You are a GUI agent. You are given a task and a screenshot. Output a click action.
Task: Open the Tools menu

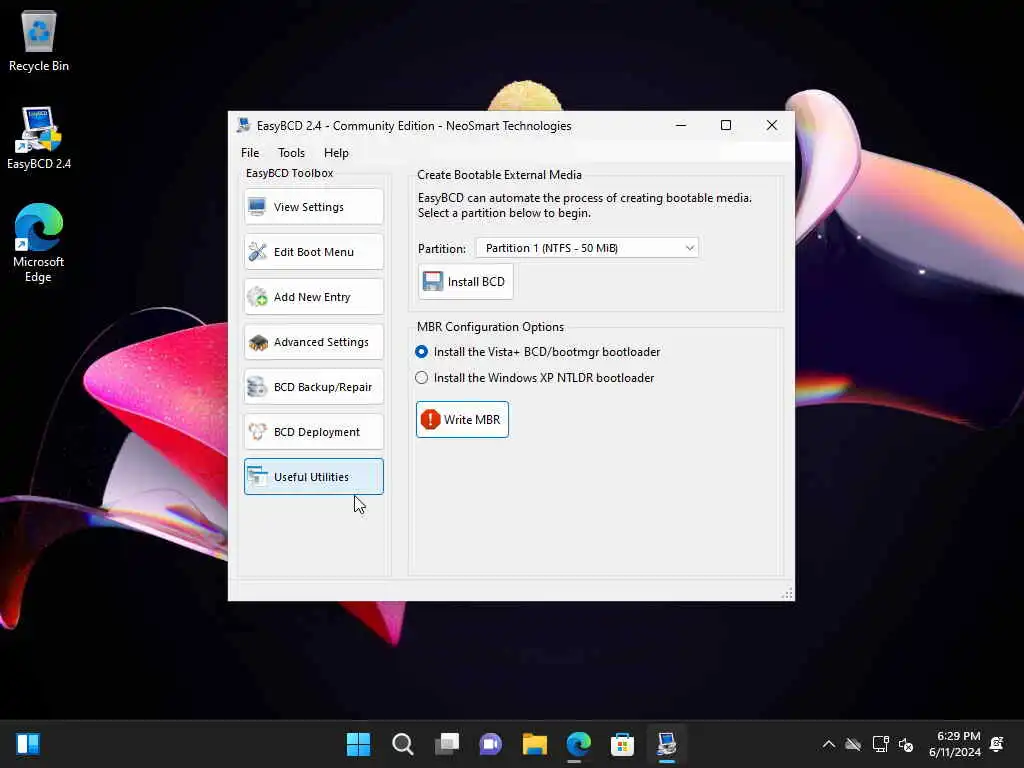pyautogui.click(x=291, y=153)
